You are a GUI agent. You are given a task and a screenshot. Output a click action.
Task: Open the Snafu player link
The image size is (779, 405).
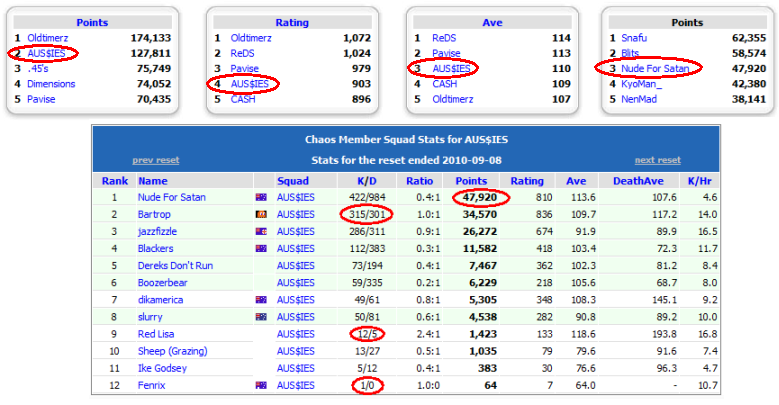pos(637,38)
